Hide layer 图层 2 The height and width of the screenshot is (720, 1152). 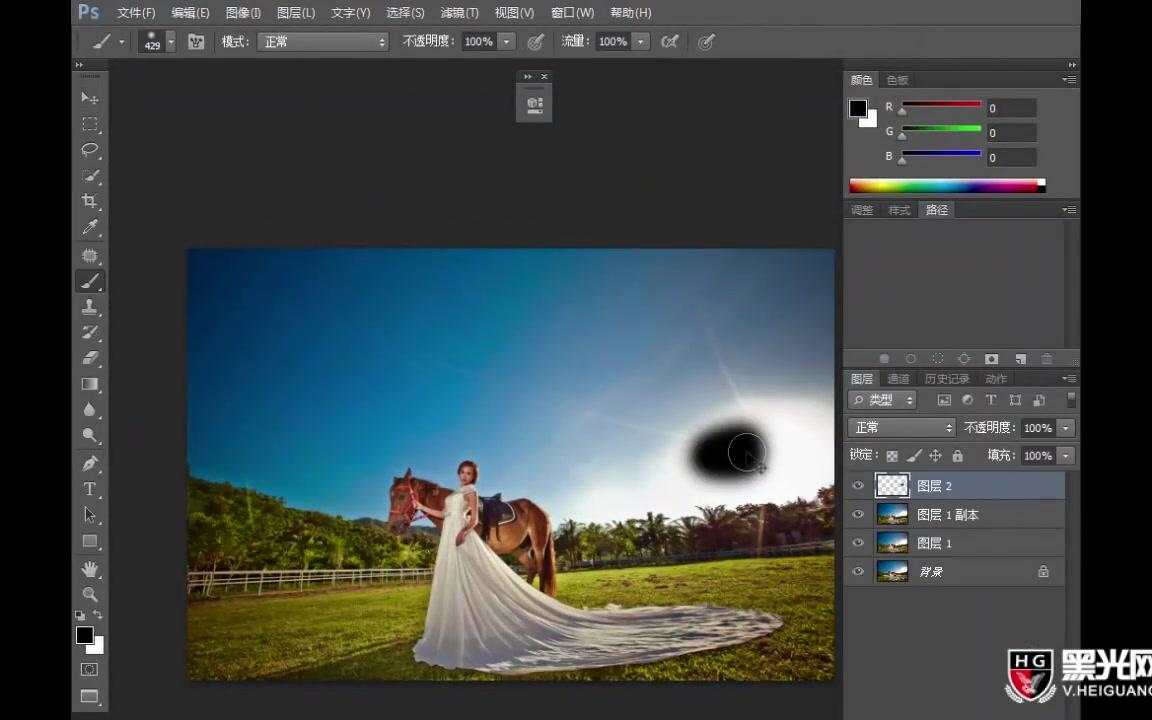[x=857, y=486]
